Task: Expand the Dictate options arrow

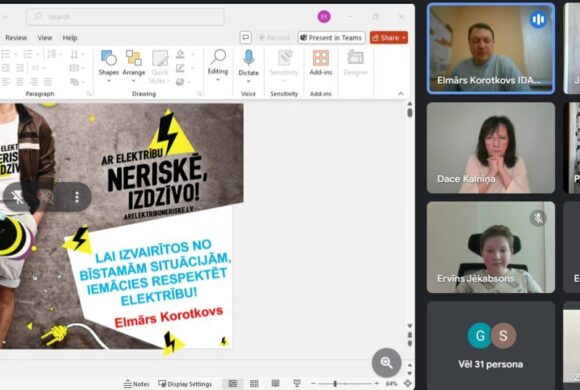Action: [249, 81]
